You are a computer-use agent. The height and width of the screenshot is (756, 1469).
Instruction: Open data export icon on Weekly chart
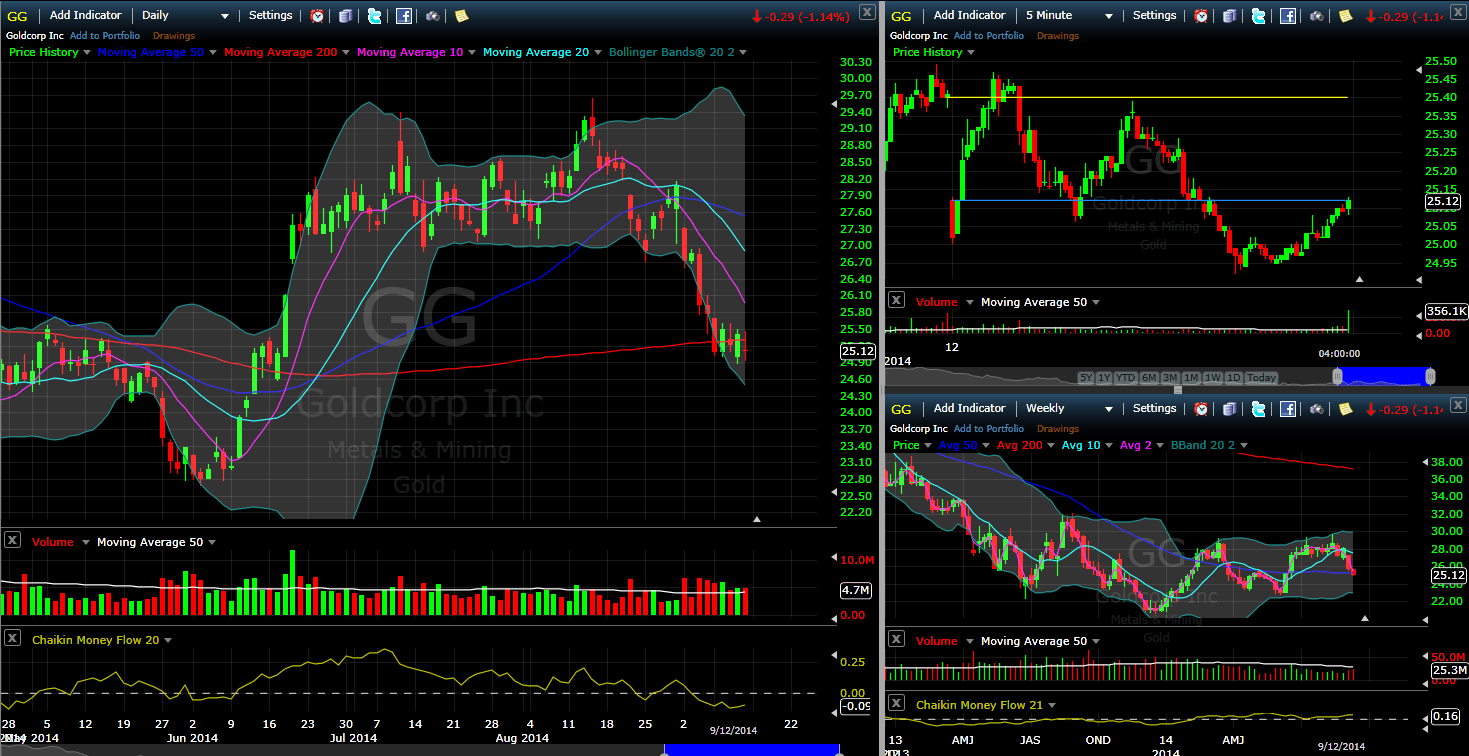pos(1229,409)
